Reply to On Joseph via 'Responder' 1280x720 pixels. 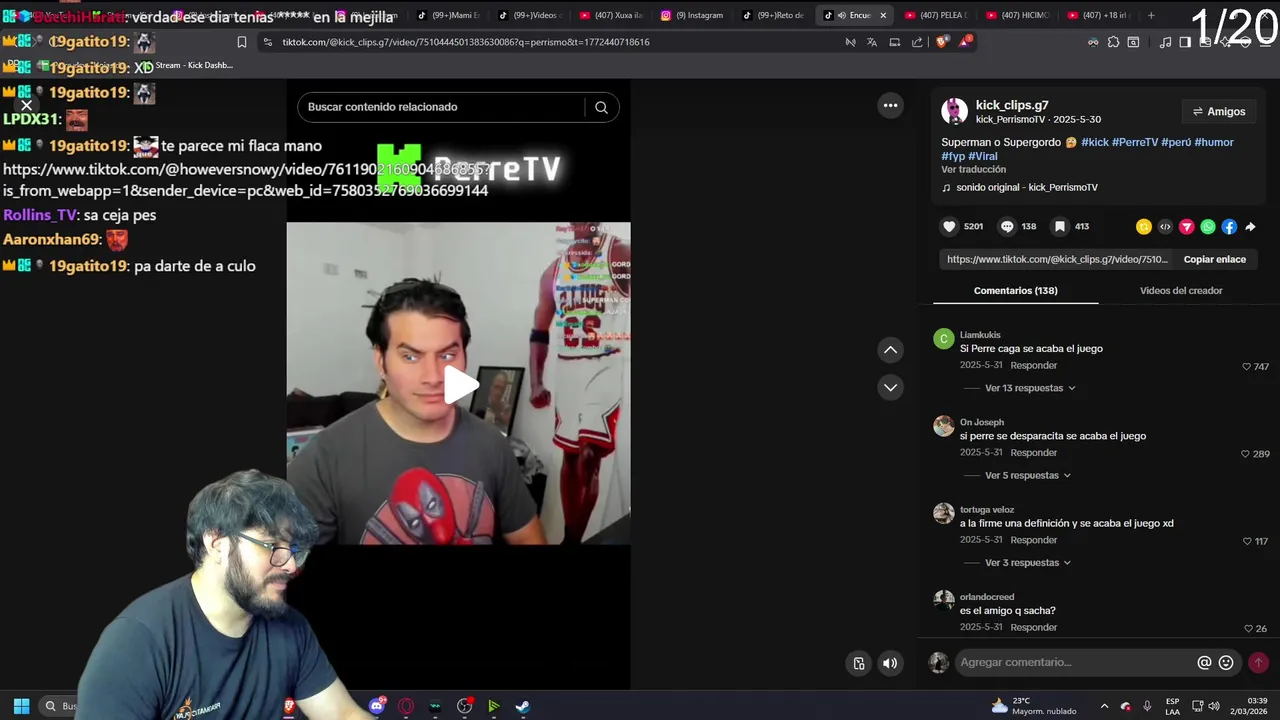pyautogui.click(x=1033, y=453)
